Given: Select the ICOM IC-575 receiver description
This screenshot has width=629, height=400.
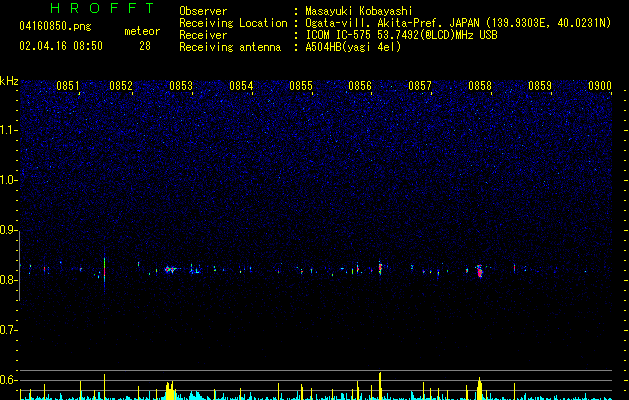Looking at the screenshot, I should coord(401,35).
